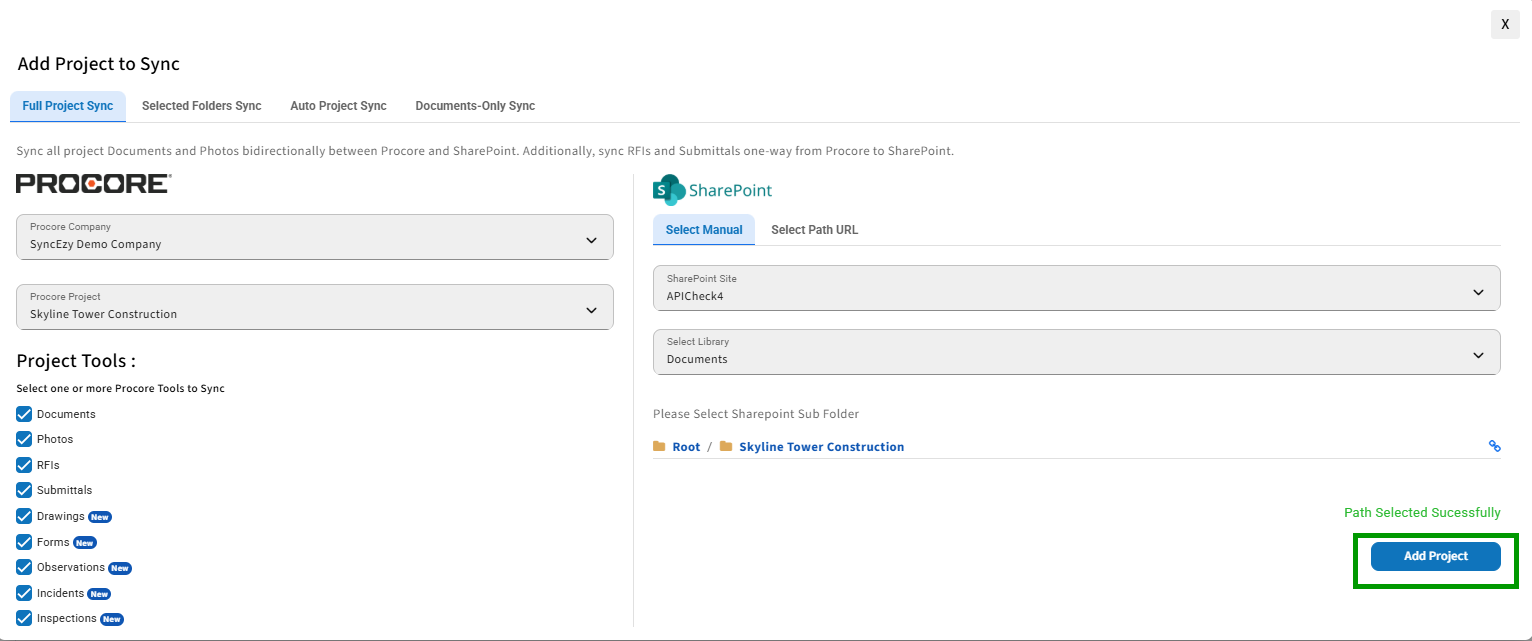
Task: Click the Procore logo
Action: [94, 183]
